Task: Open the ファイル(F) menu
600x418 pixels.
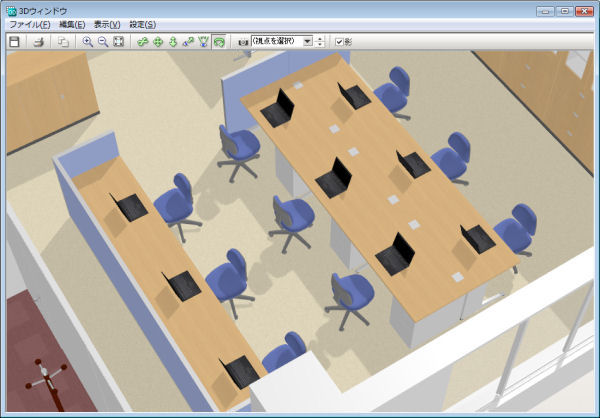Action: (x=30, y=24)
